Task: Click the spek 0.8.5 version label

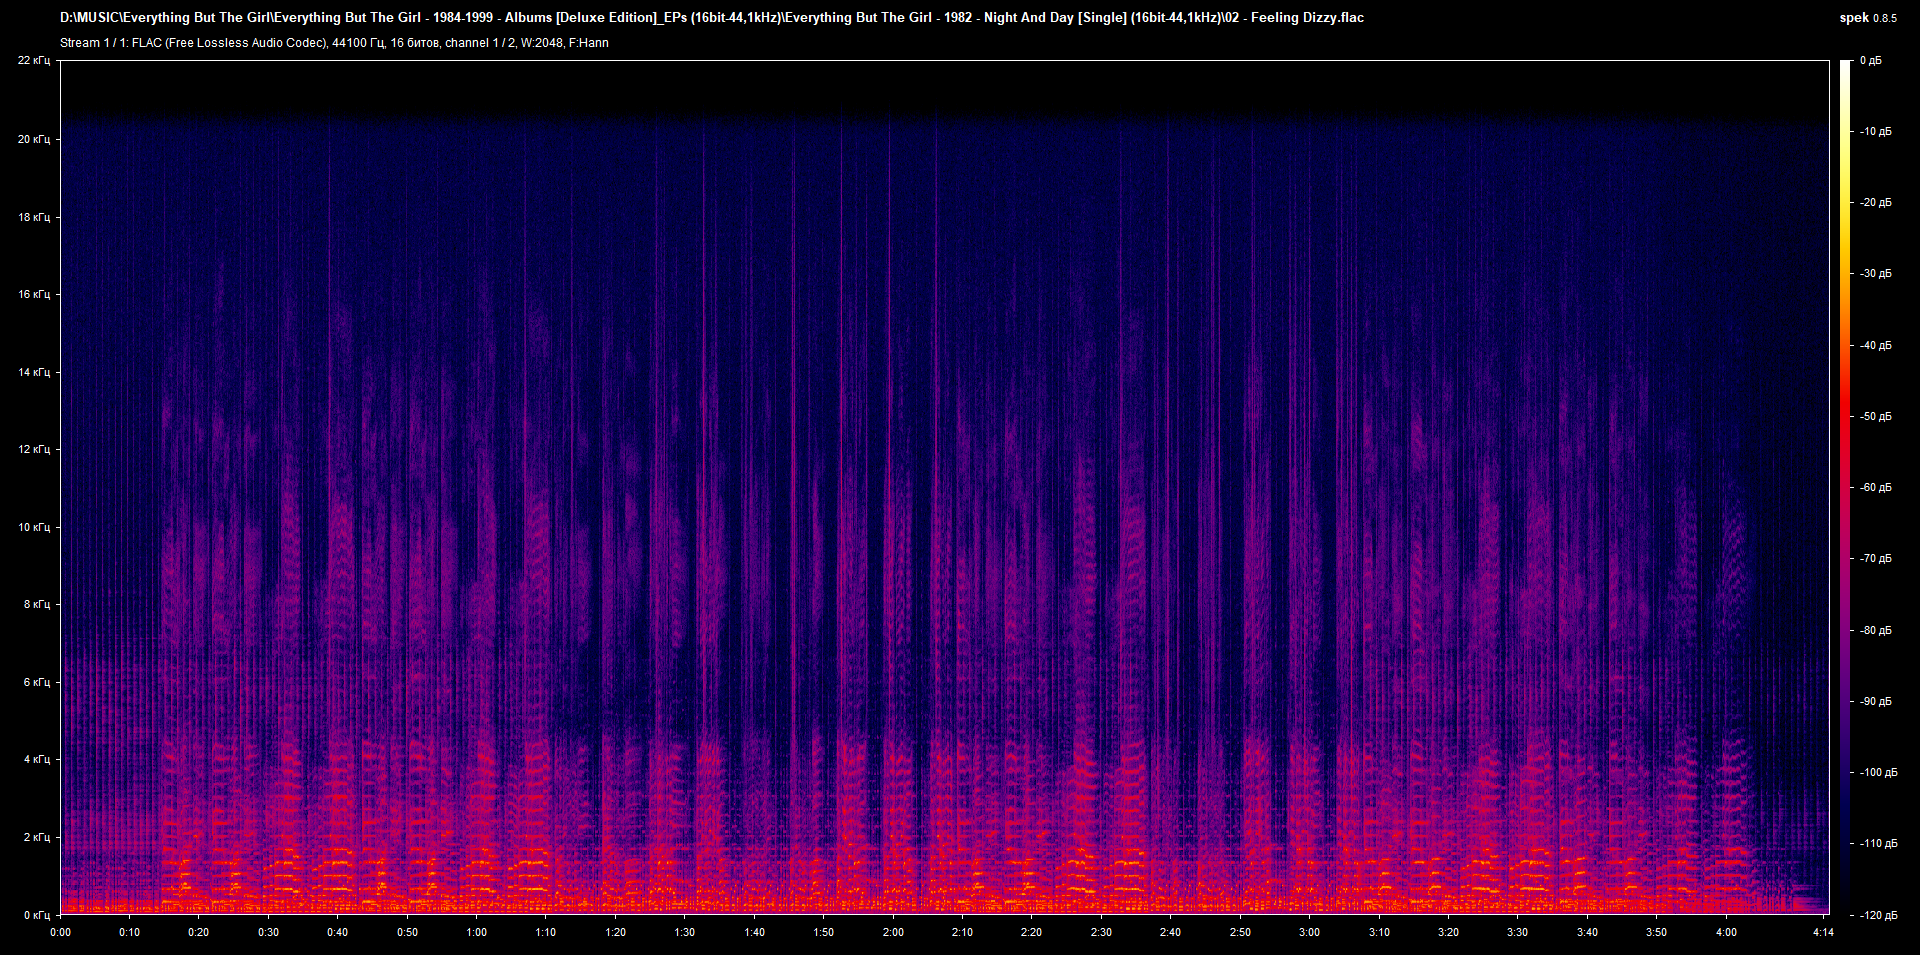Action: (x=1868, y=18)
